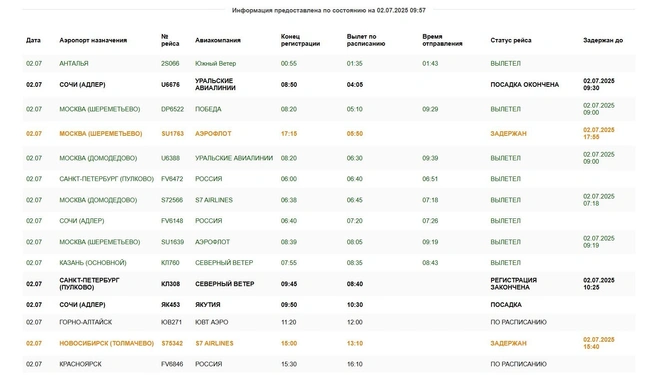Select flight number 'U6388'
656x375 pixels.
click(x=170, y=158)
